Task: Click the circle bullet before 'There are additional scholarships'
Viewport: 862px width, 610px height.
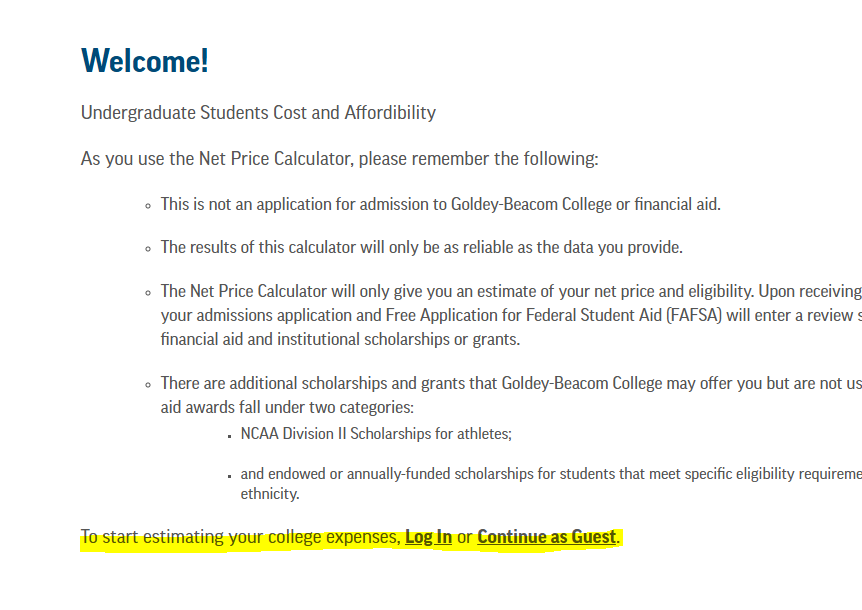Action: tap(148, 385)
